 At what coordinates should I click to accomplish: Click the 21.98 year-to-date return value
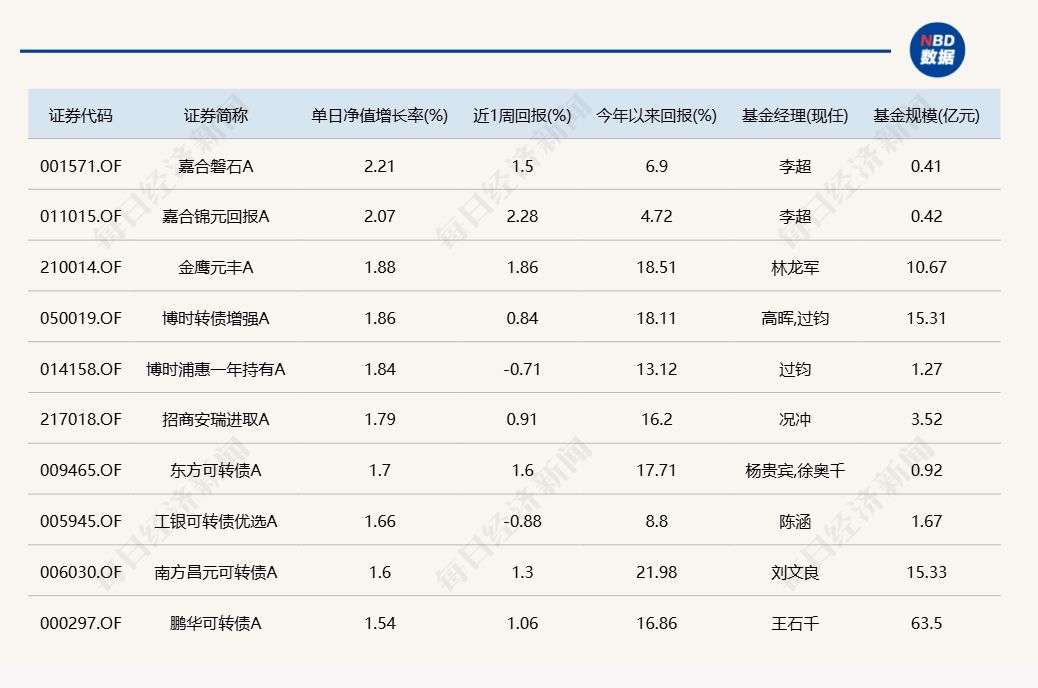[656, 572]
